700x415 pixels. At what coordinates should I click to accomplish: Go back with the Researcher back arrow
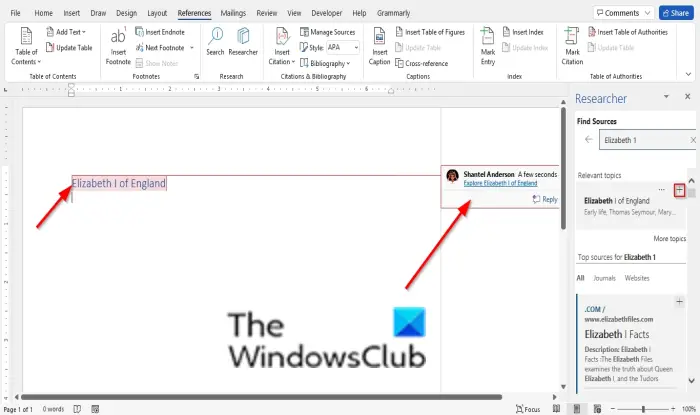[588, 140]
